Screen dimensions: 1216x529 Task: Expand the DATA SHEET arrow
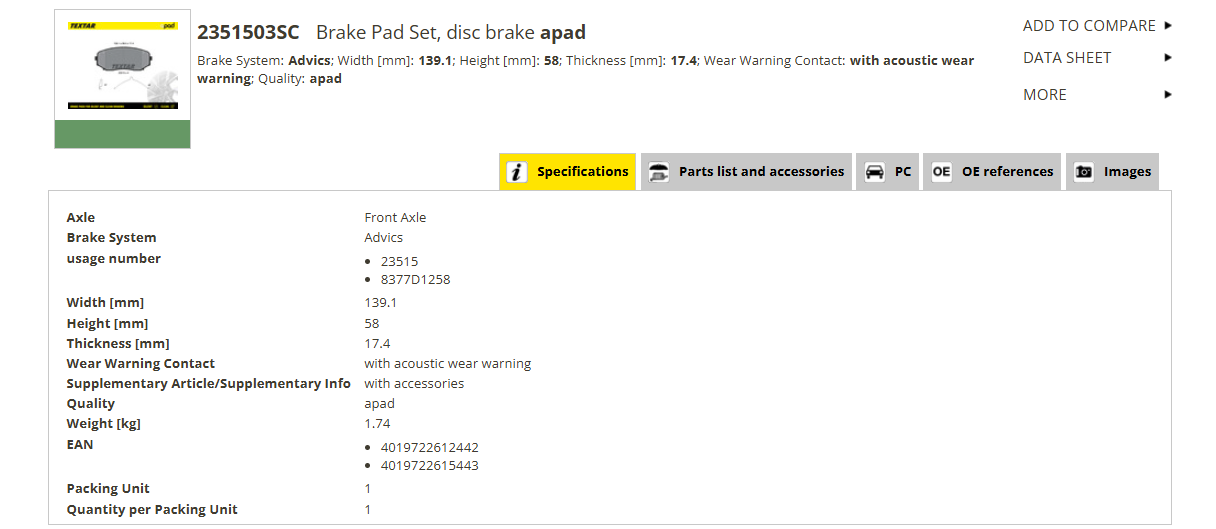pos(1168,58)
